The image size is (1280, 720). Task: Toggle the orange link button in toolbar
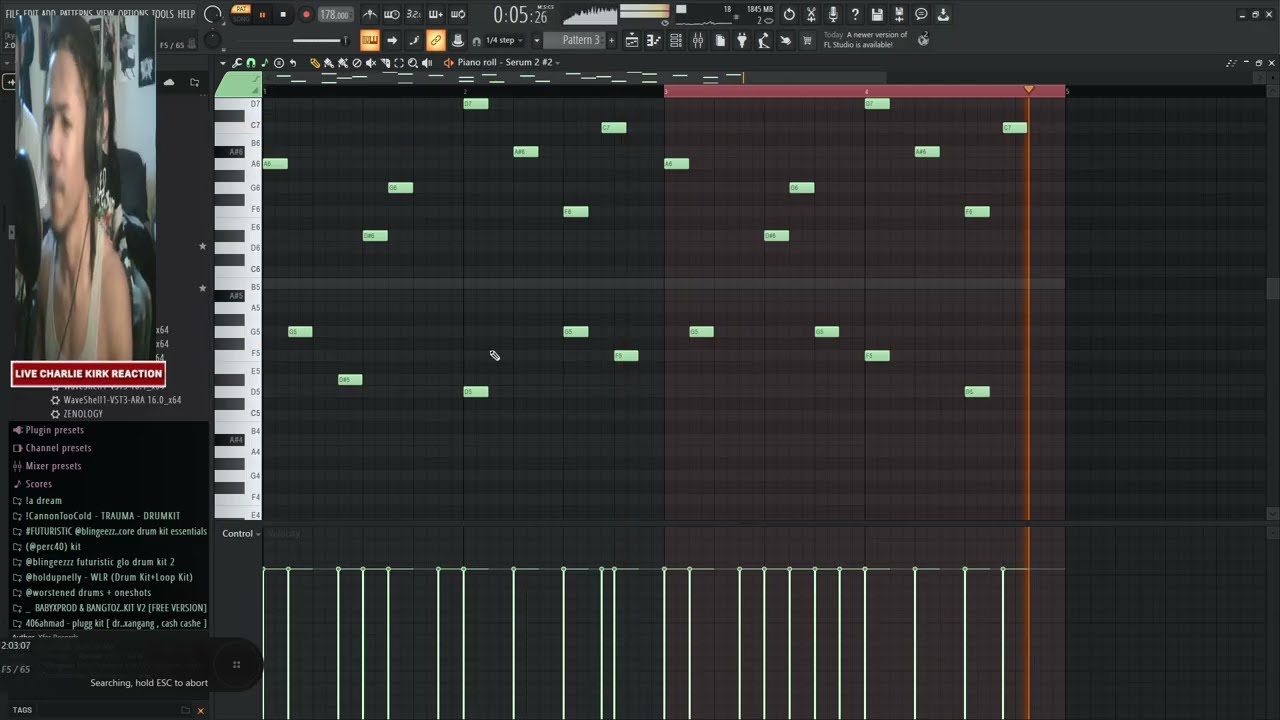point(436,40)
